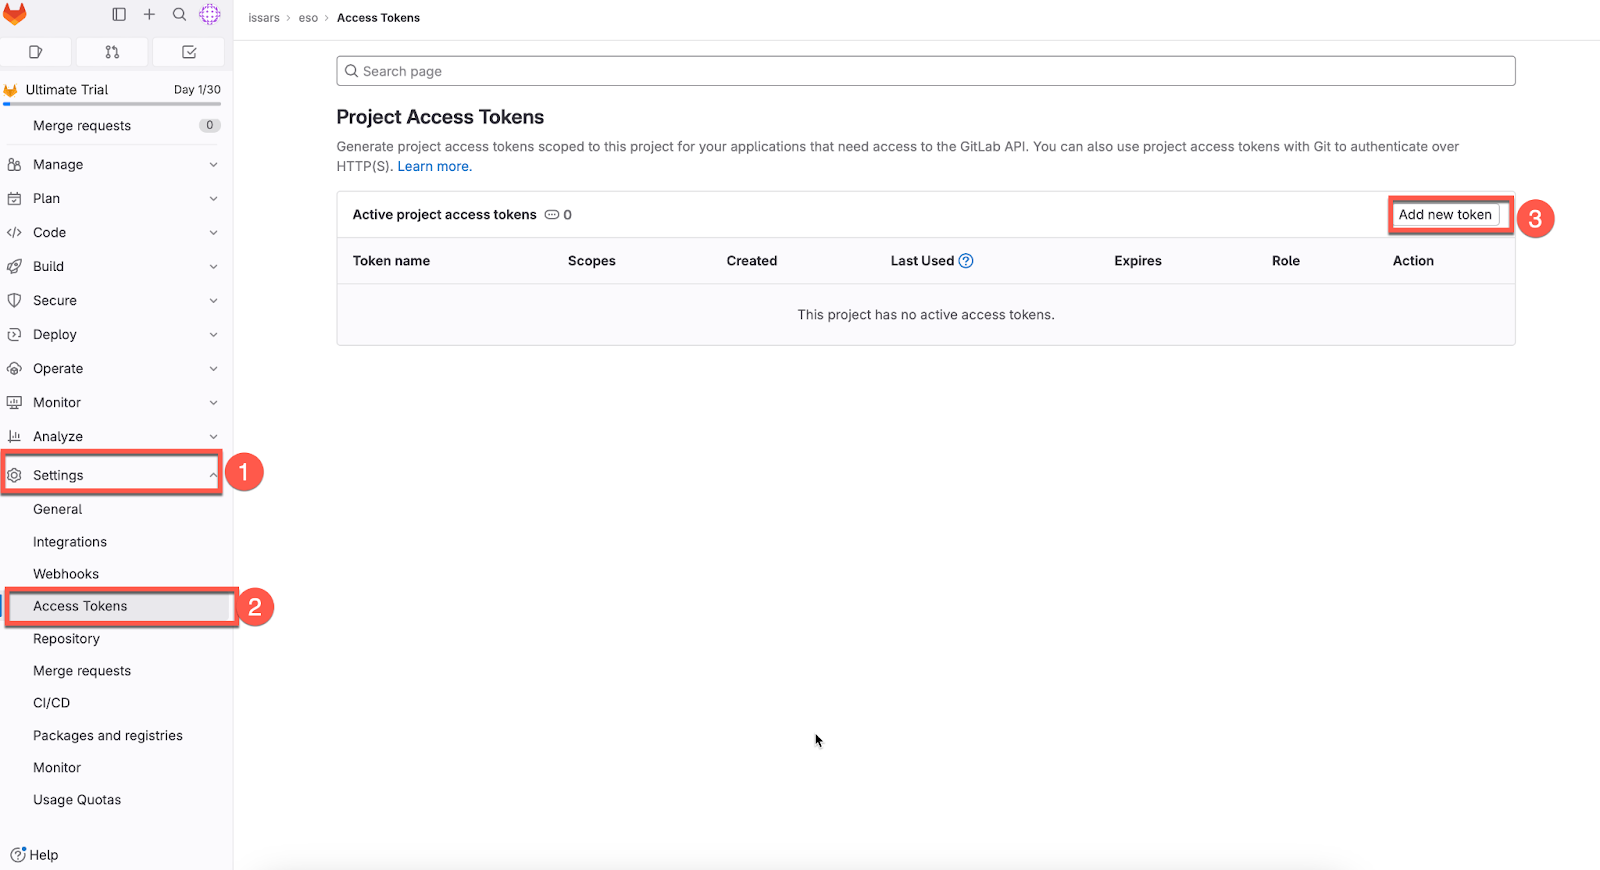Focus the Search page input field
Screen dimensions: 1600x870
(925, 71)
